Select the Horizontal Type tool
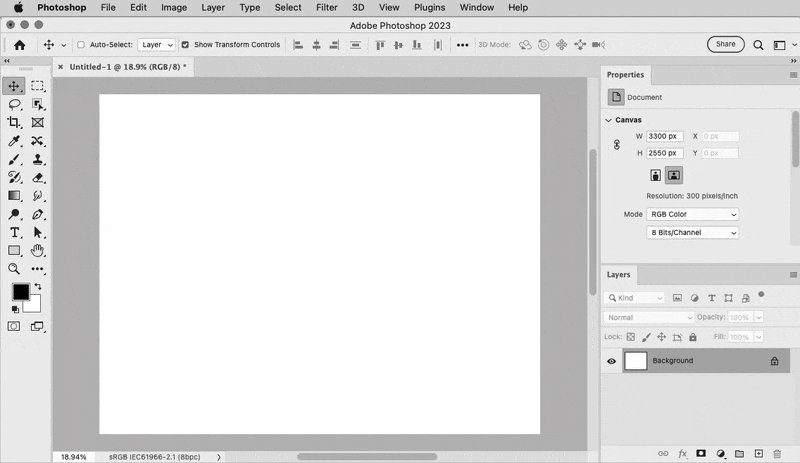 click(x=14, y=232)
